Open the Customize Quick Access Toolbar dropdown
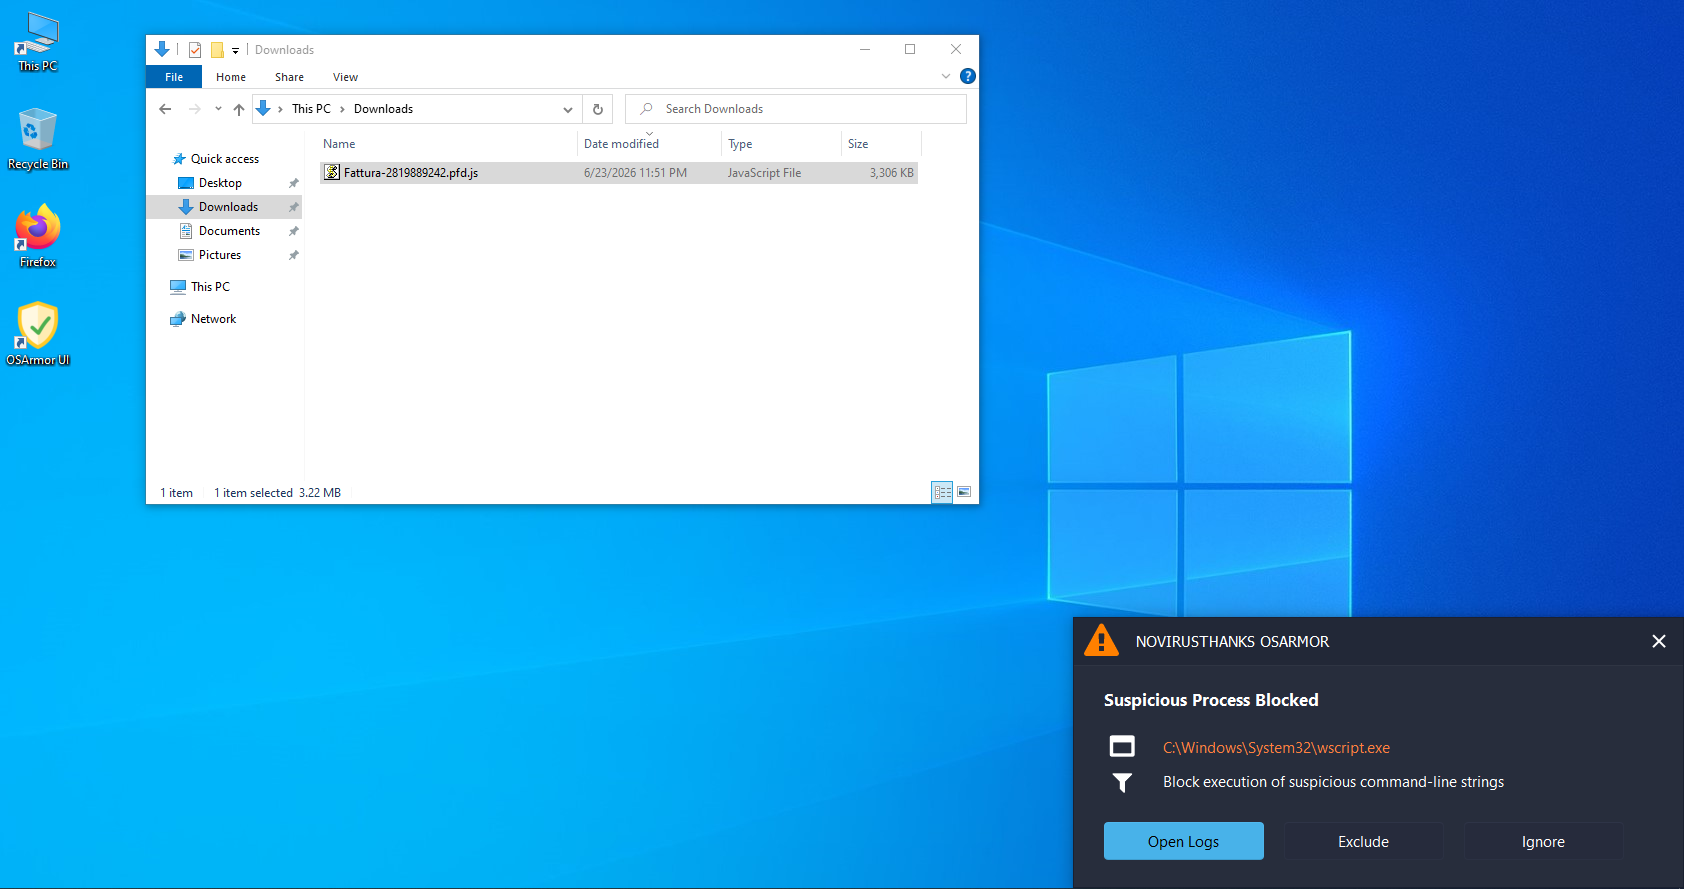This screenshot has width=1684, height=889. (236, 50)
